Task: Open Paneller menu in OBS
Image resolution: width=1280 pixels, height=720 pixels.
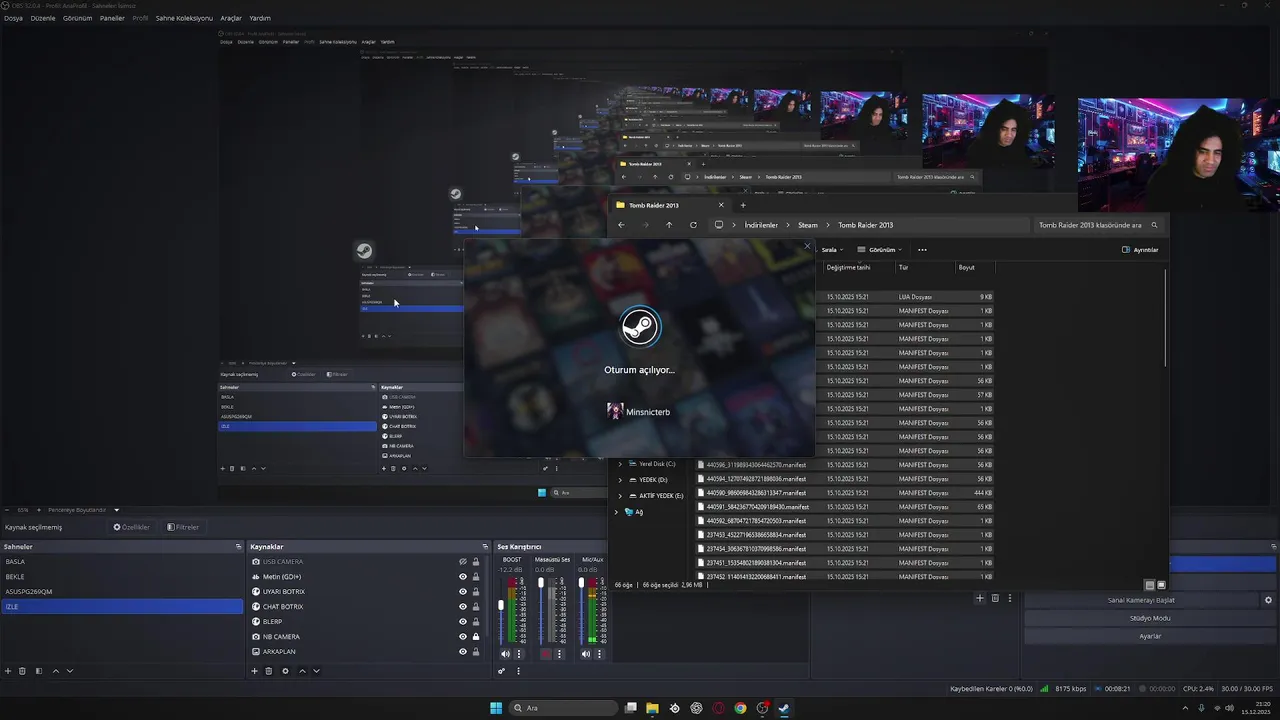Action: pyautogui.click(x=112, y=18)
